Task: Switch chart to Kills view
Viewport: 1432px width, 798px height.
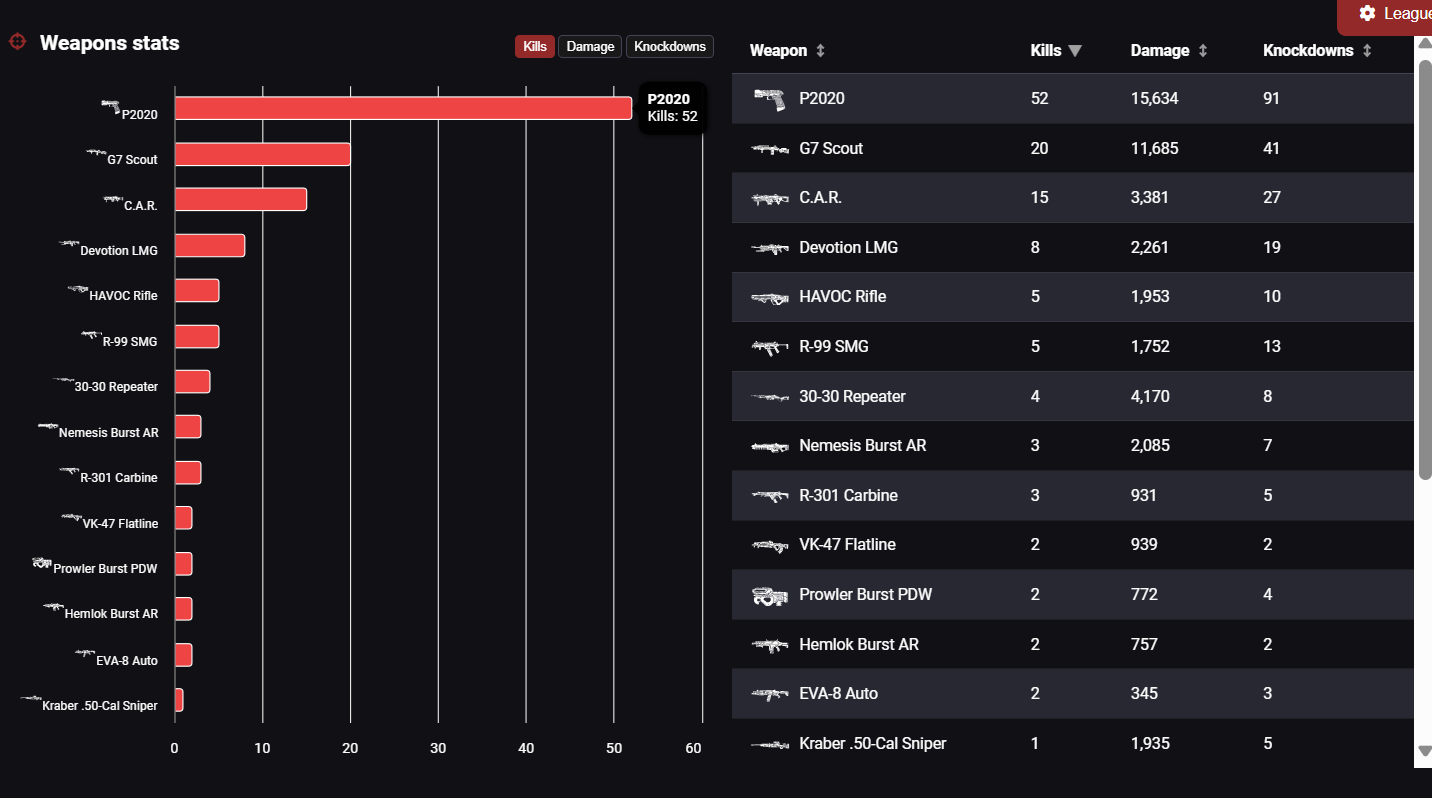Action: click(535, 46)
